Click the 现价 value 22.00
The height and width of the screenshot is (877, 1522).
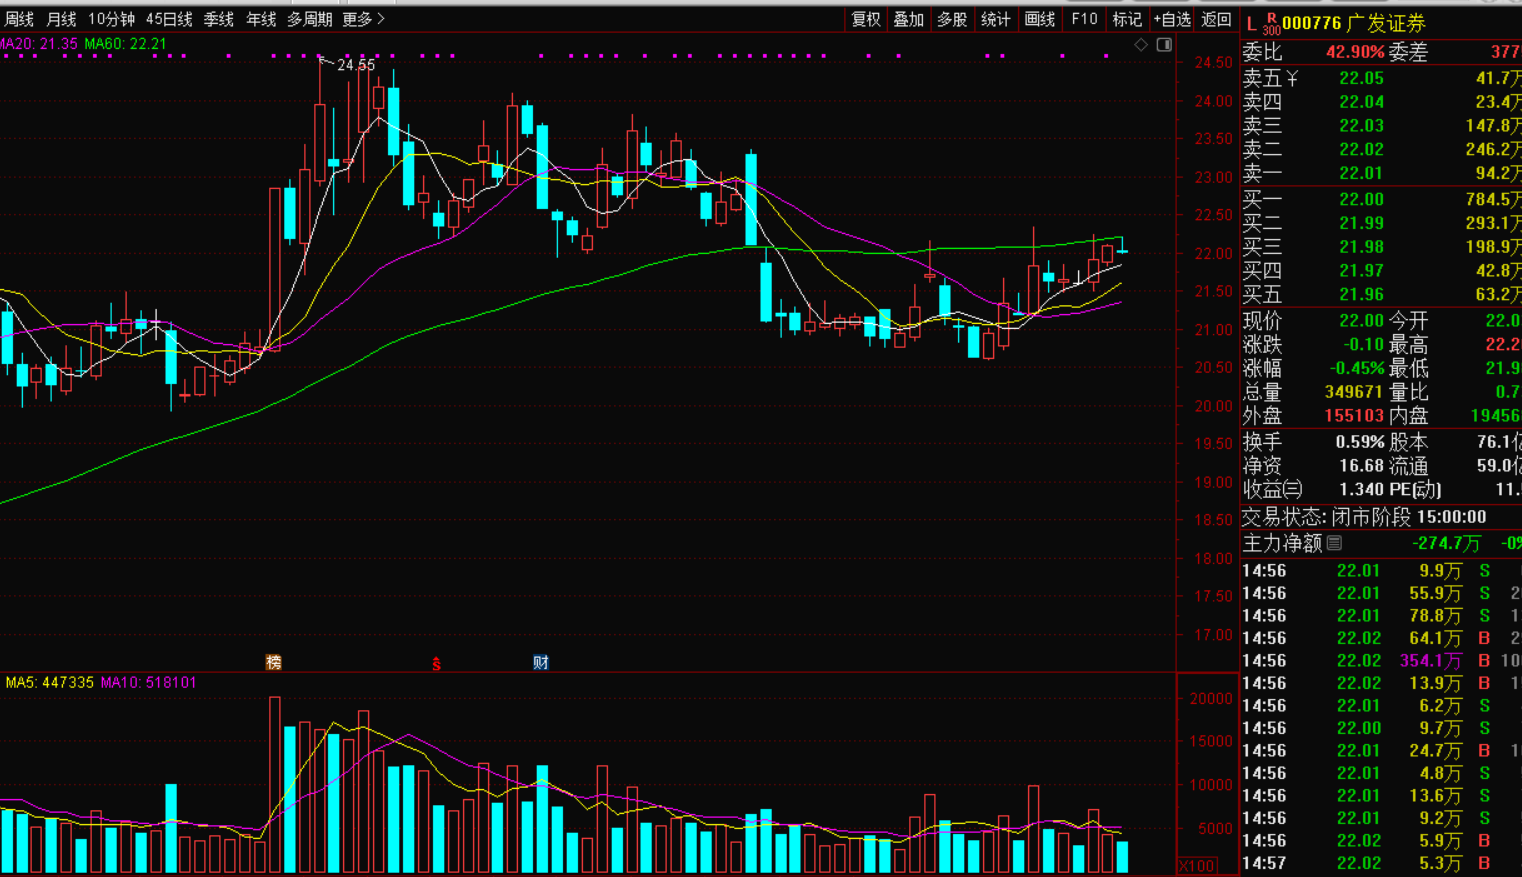[1361, 321]
